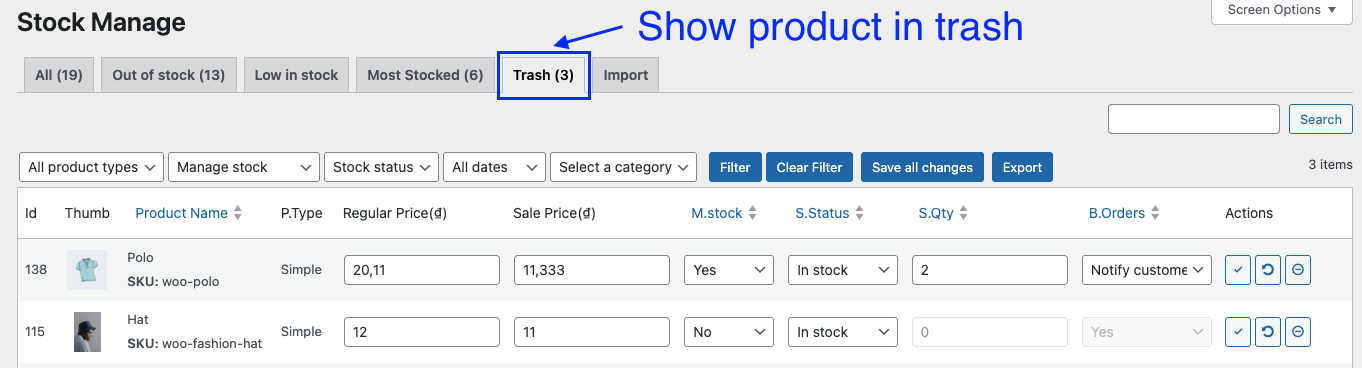Click the 3 items count text
Screen dimensions: 1362x368
[1330, 165]
